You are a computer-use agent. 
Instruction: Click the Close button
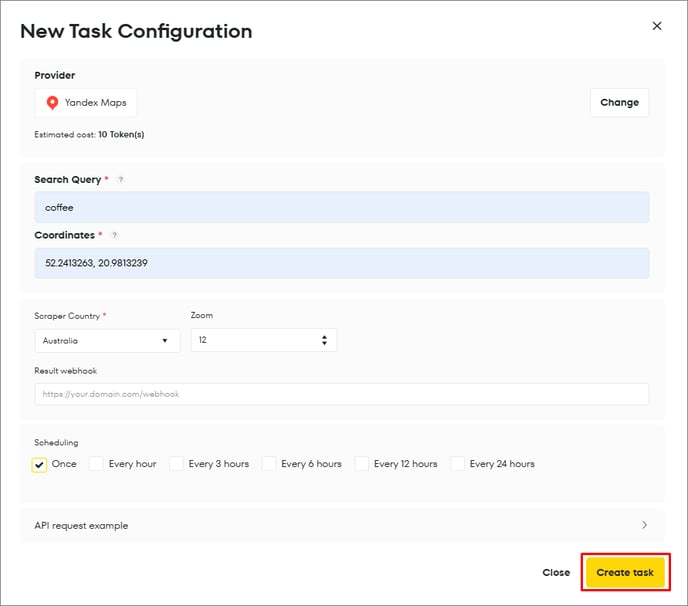(556, 572)
